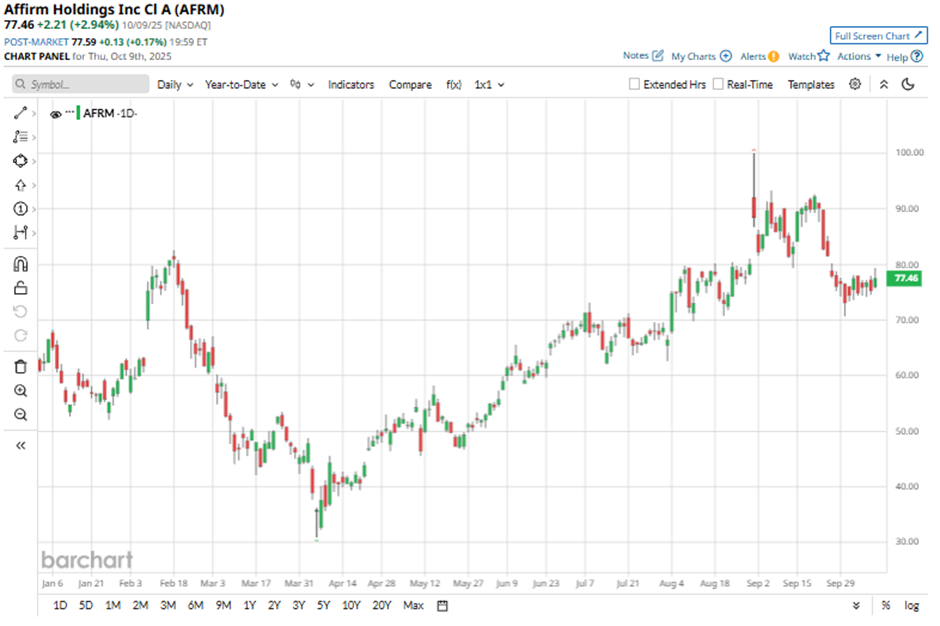Click the undo arrow icon
Screen dimensions: 940x626
20,311
